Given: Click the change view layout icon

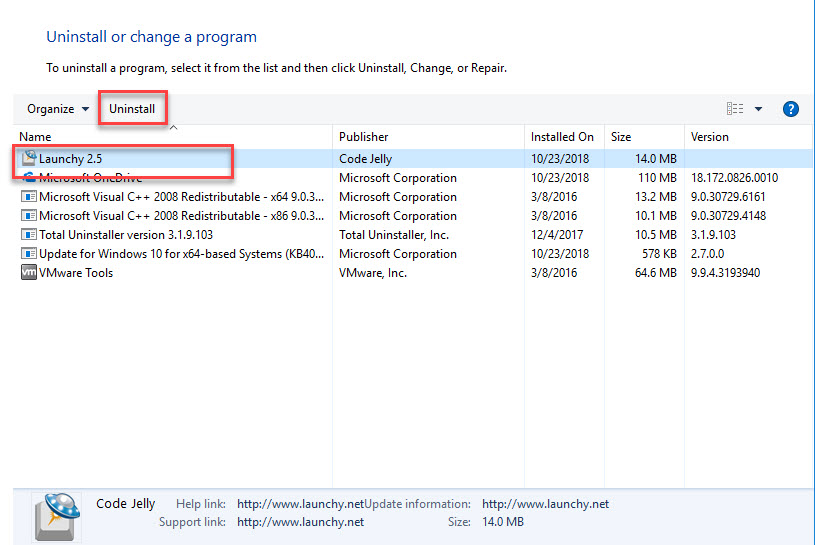Looking at the screenshot, I should click(734, 109).
